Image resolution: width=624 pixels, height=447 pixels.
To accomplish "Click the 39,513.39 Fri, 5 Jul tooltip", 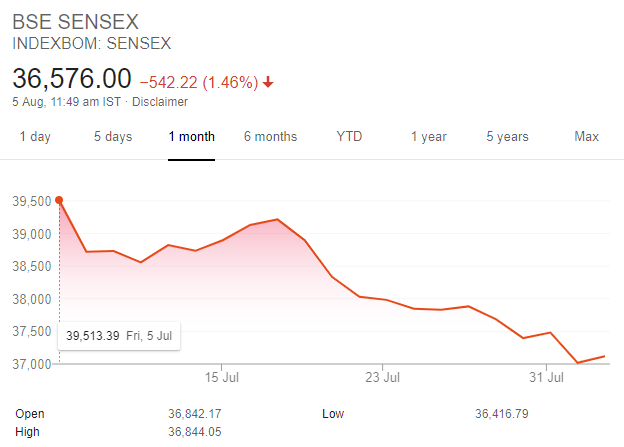I will 119,336.
